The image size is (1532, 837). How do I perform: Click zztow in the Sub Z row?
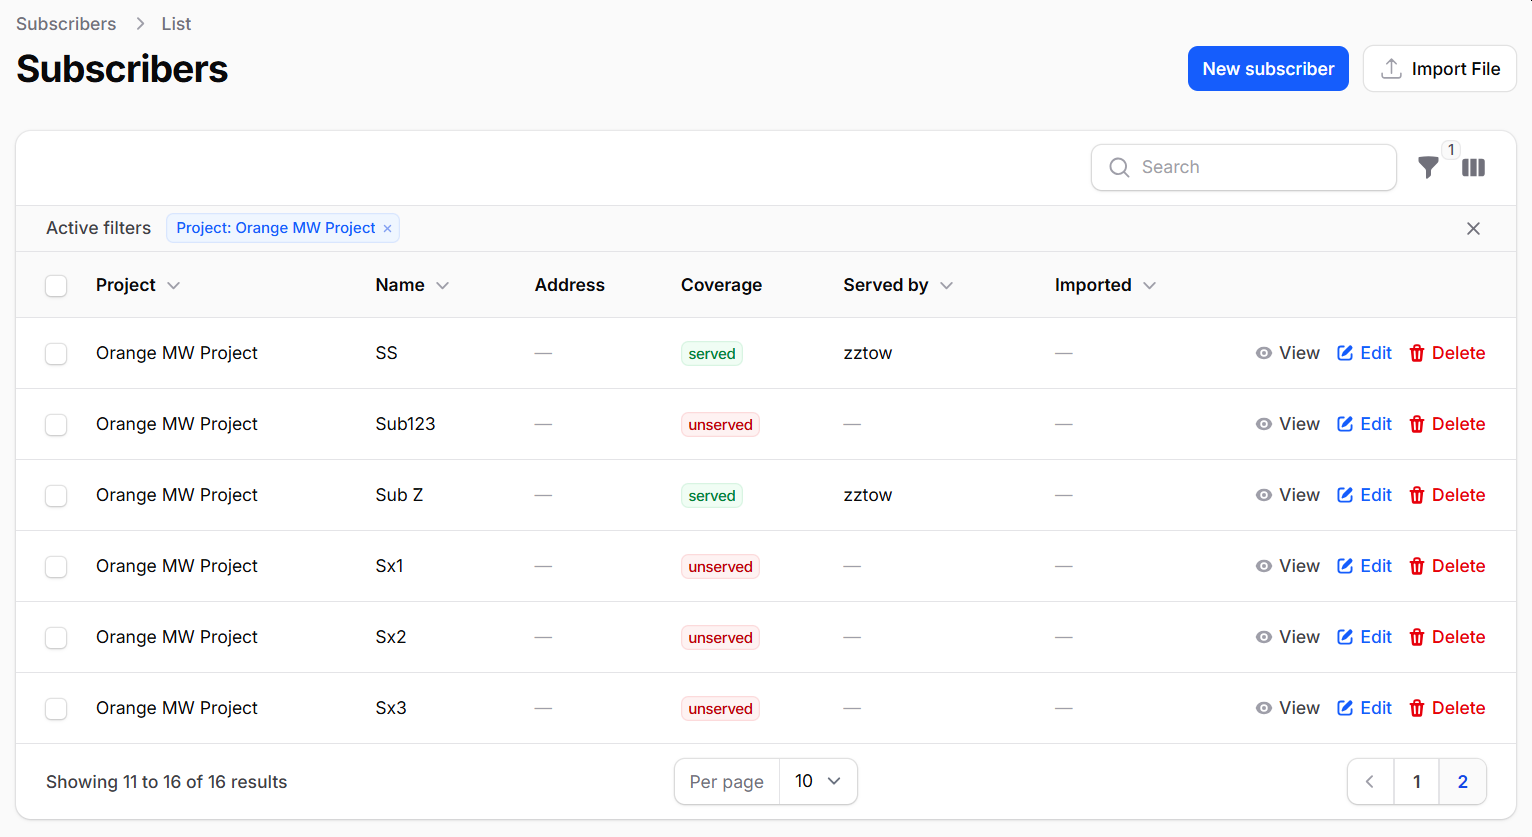click(868, 495)
